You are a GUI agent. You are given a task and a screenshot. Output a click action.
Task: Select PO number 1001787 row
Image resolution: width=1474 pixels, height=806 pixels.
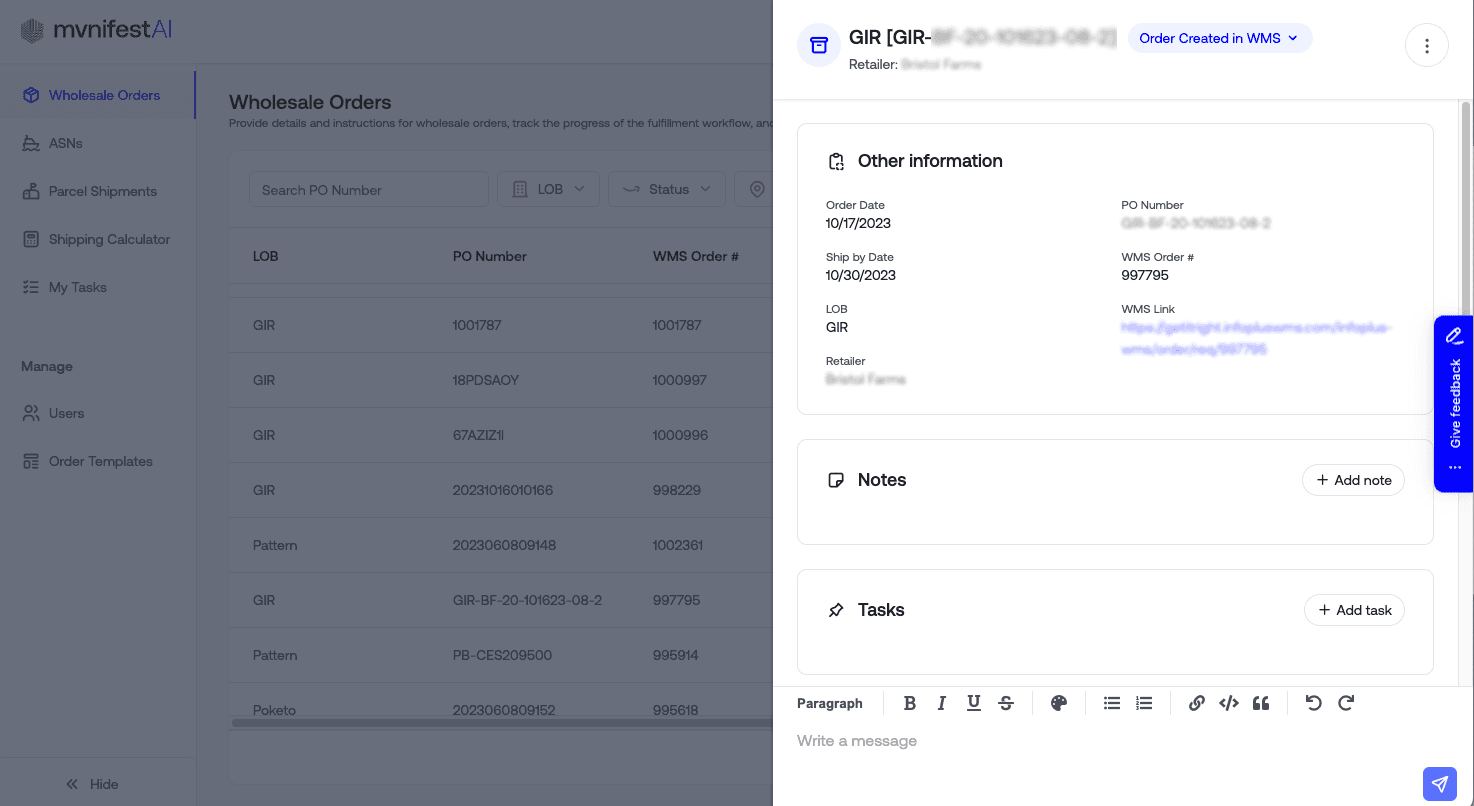tap(501, 325)
